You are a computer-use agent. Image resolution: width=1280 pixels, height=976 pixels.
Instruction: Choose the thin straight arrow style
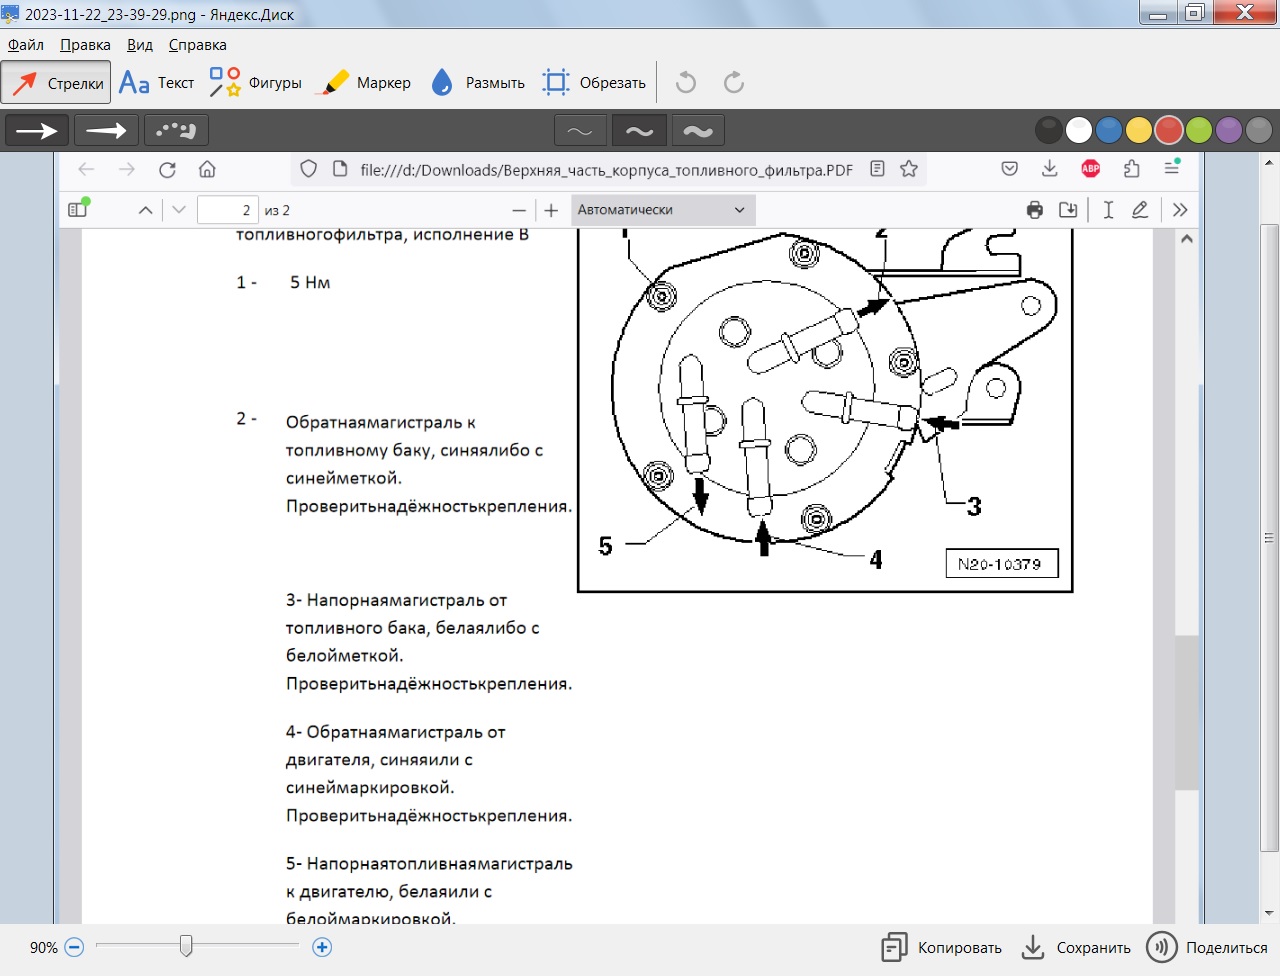[x=37, y=130]
